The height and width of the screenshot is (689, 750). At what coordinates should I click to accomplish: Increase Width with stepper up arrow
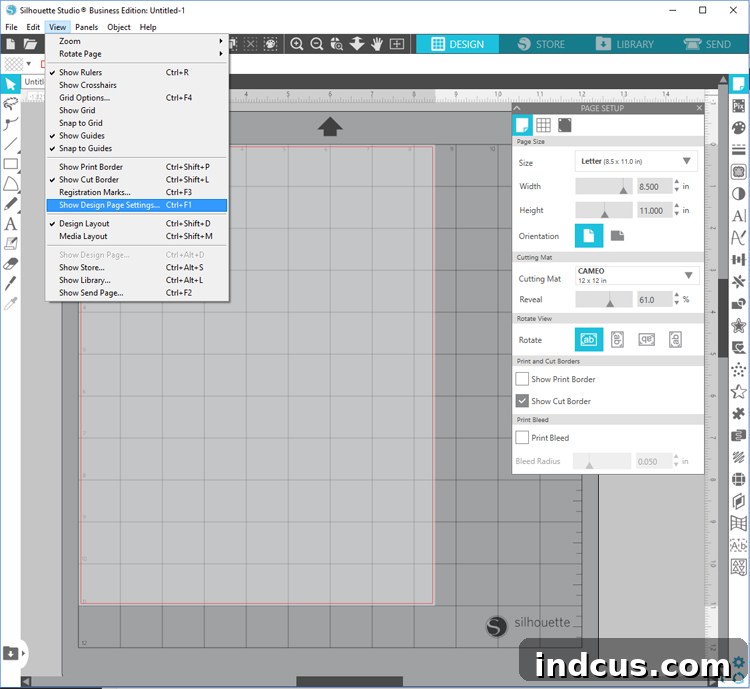676,182
